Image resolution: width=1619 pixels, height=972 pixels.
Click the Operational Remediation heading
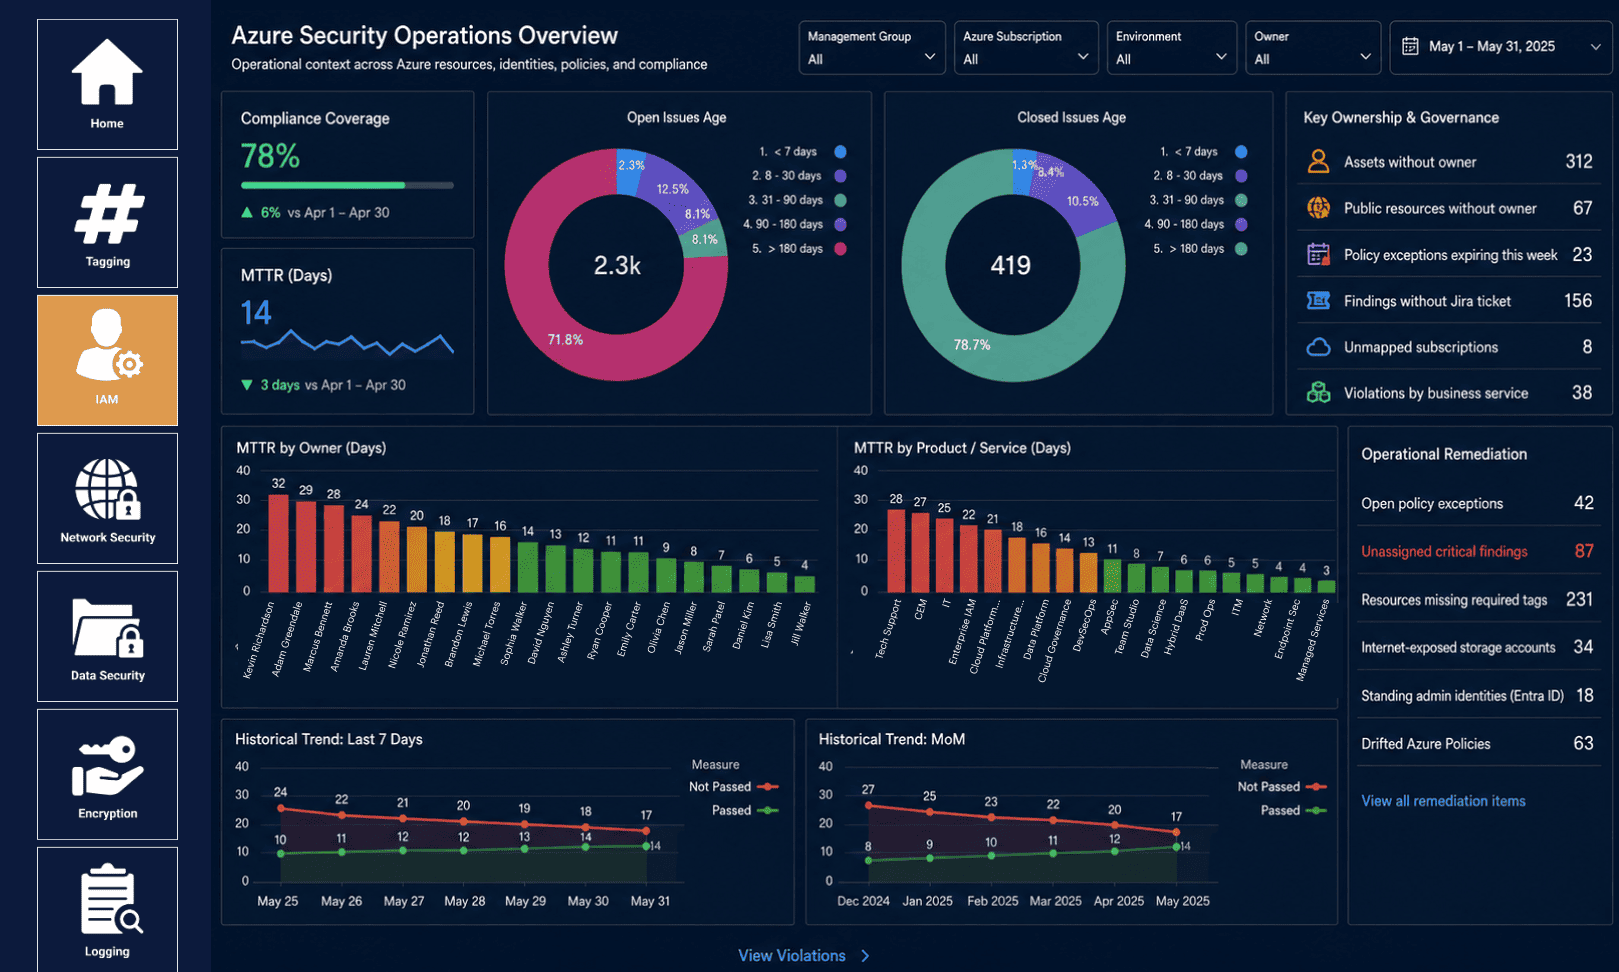pos(1444,454)
